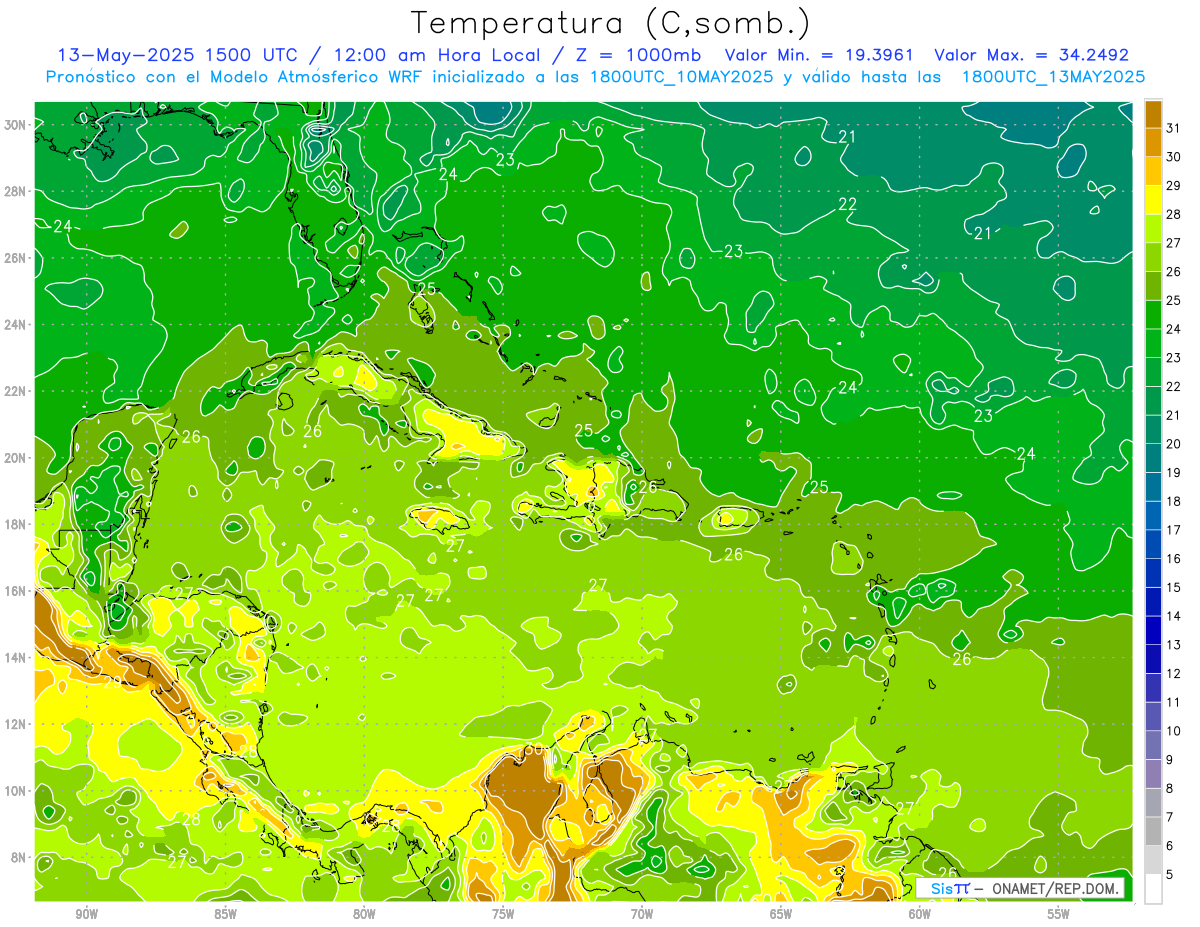Click the color scale label 31
1200x927 pixels.
tap(1173, 128)
